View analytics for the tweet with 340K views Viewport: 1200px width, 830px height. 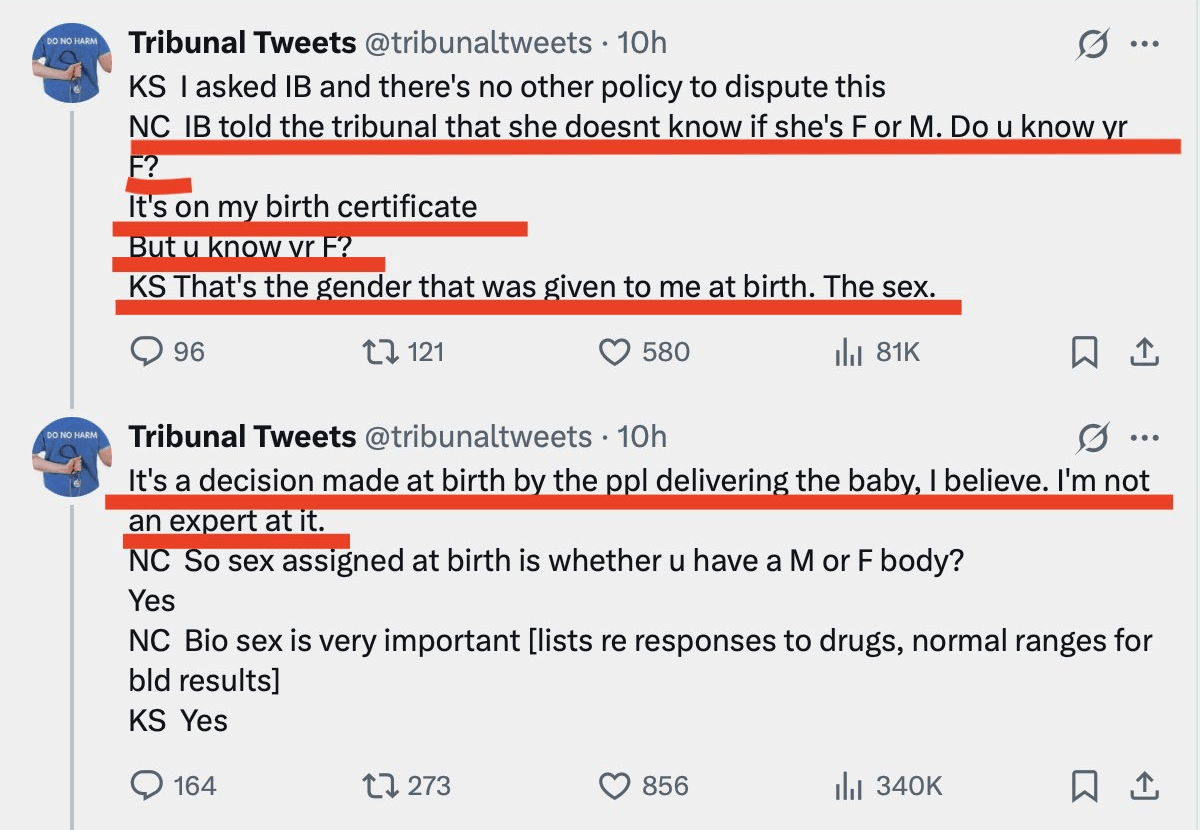pos(848,786)
